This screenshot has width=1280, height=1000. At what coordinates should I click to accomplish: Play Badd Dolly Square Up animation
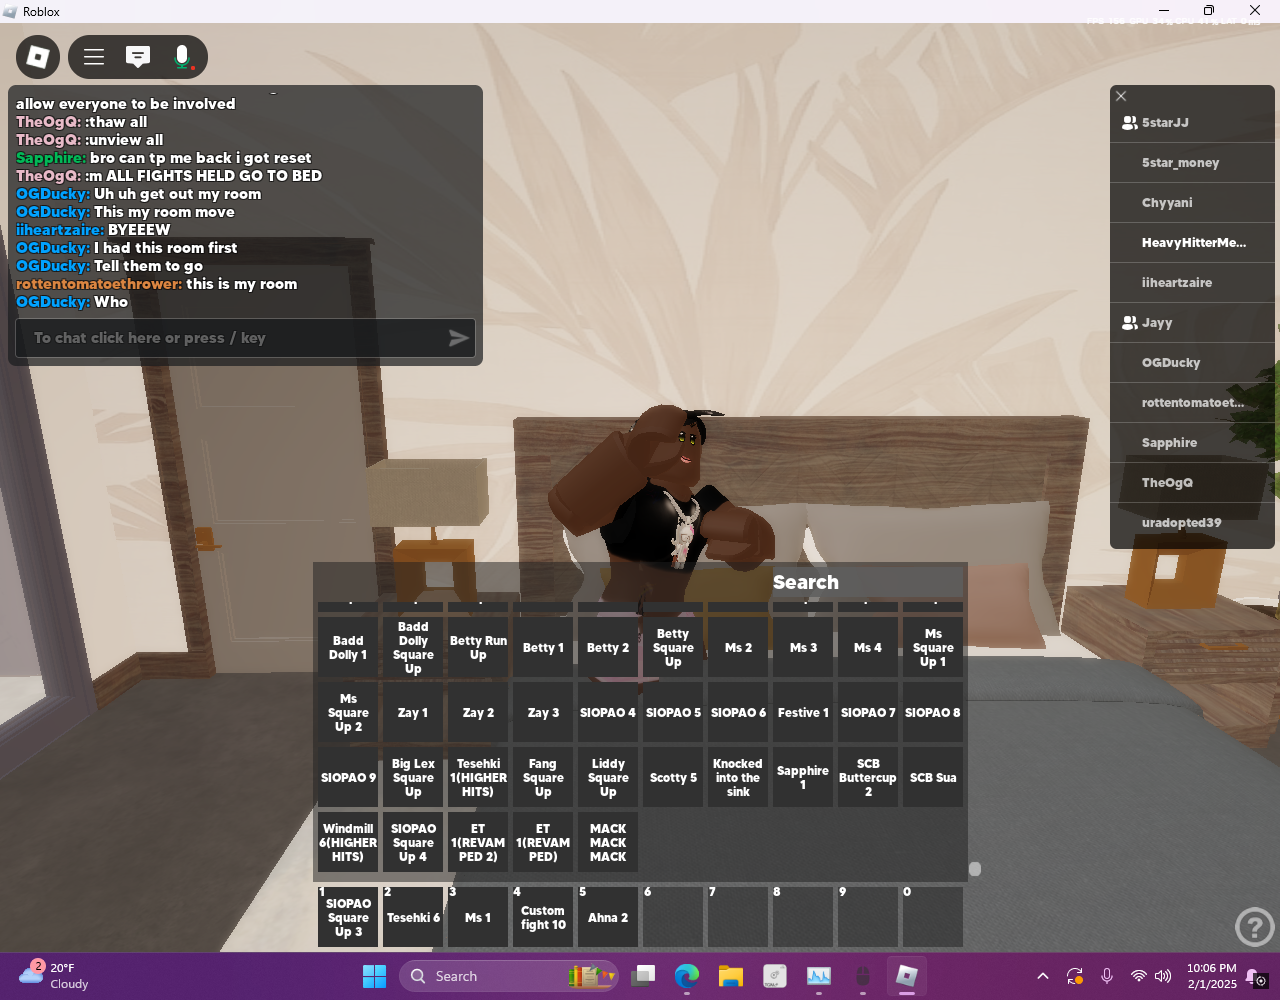click(x=413, y=648)
